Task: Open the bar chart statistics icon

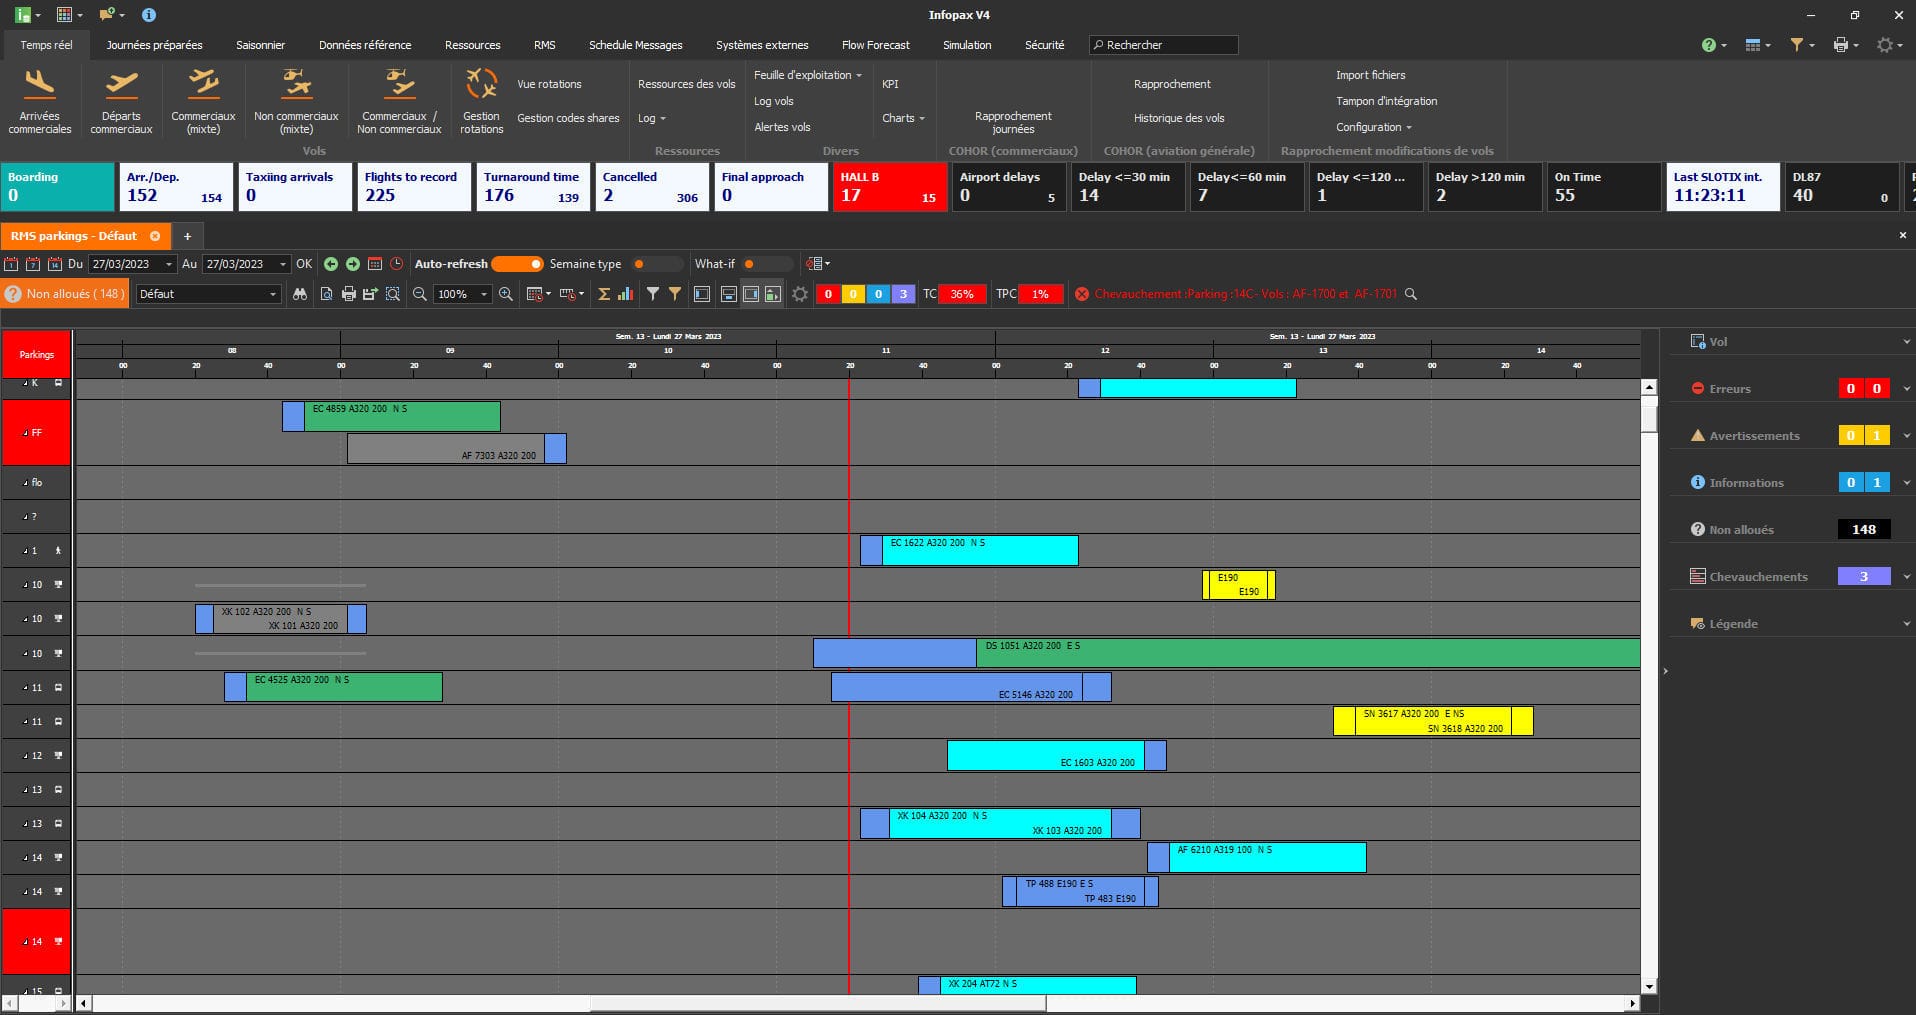Action: (624, 294)
